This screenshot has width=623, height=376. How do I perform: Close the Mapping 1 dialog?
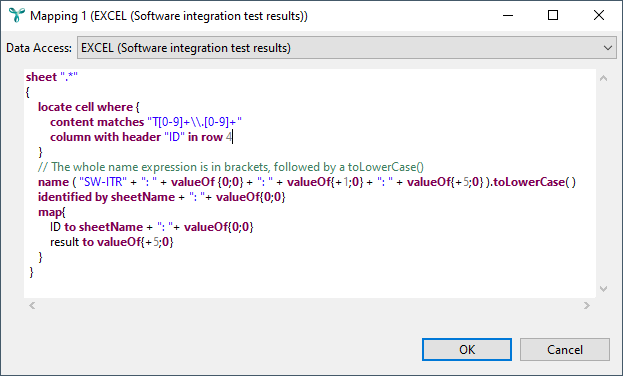tap(599, 16)
